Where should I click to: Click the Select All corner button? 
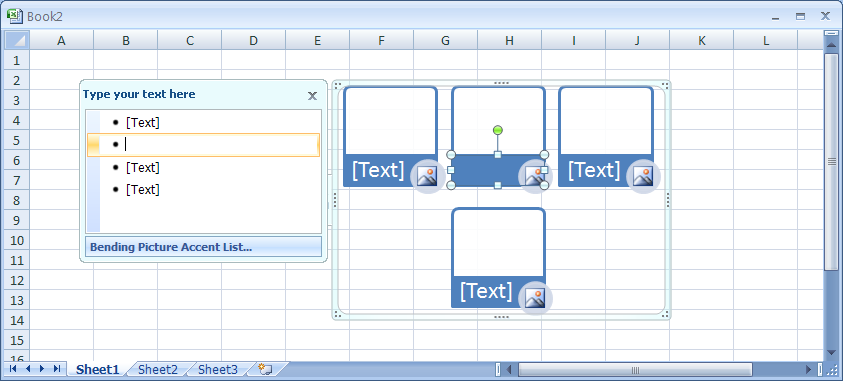(17, 40)
